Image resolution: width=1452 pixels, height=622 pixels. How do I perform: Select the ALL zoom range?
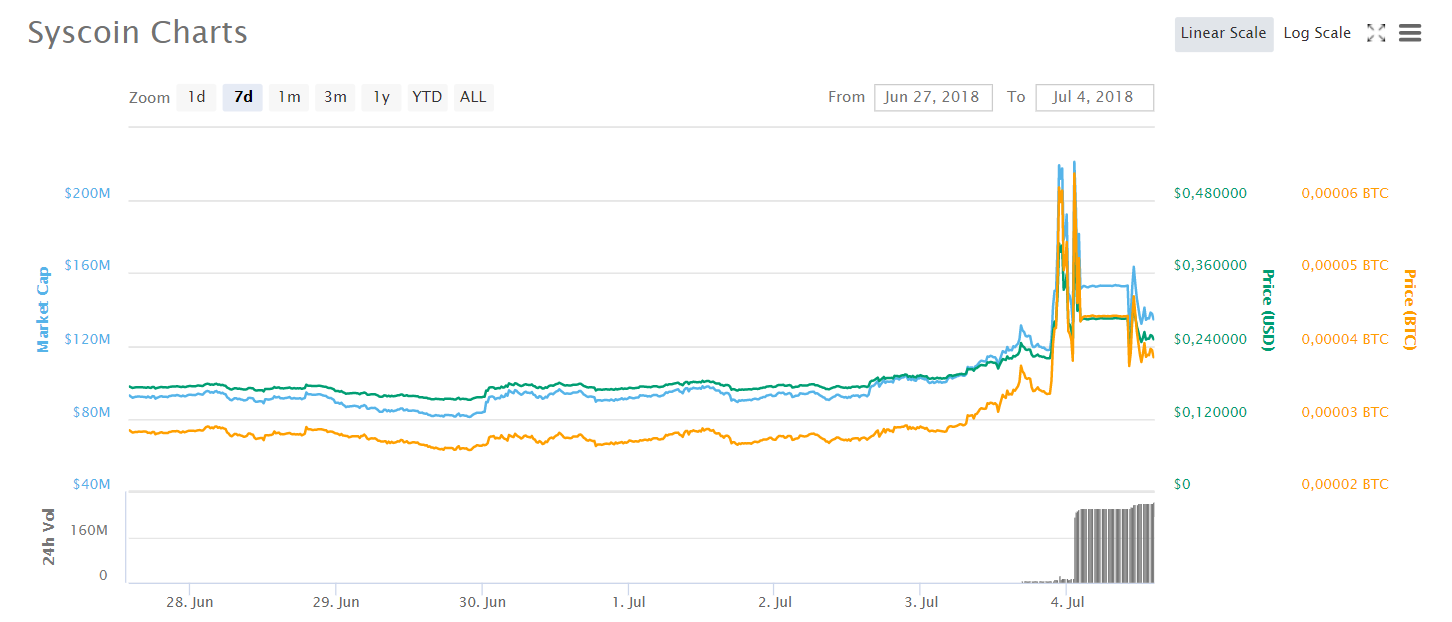(473, 97)
